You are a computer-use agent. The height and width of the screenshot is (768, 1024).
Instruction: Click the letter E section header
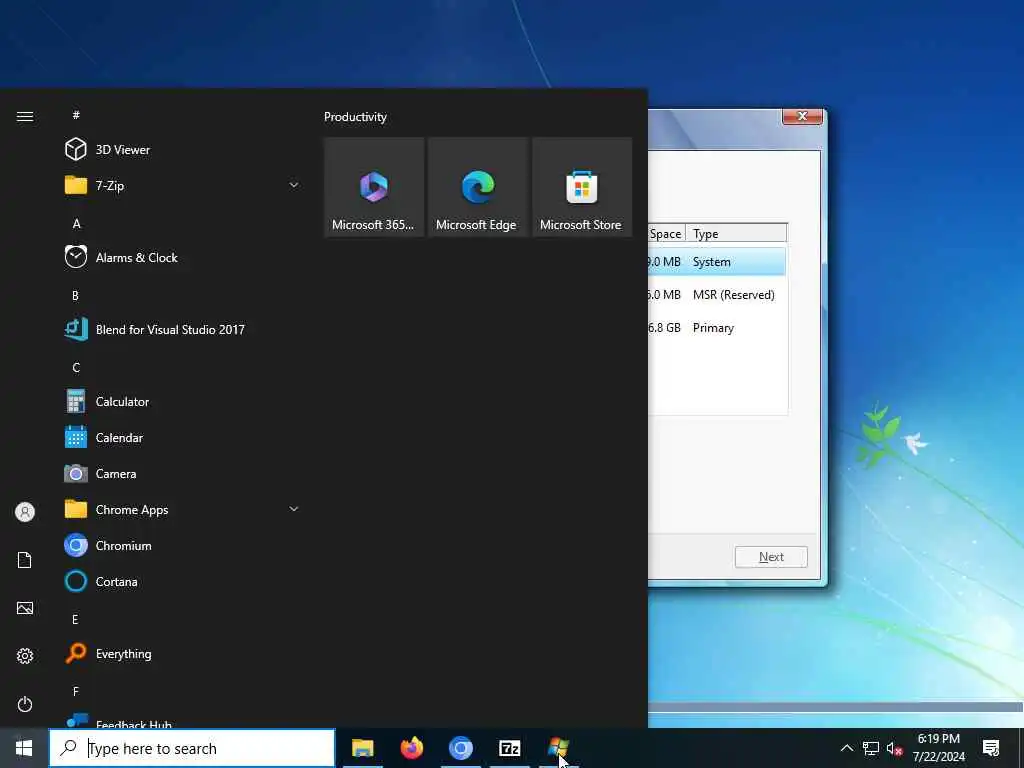75,619
